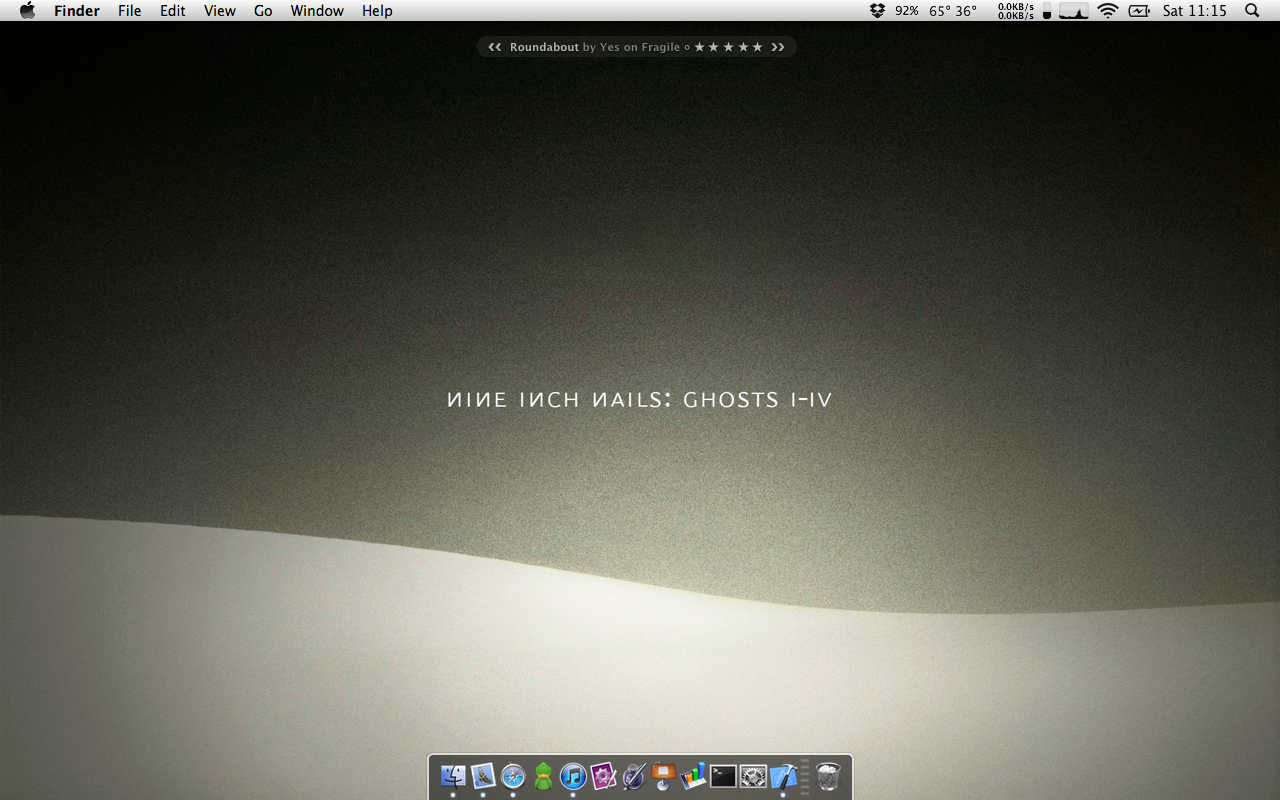Launch Xcode hammer and blueprint icon
Image resolution: width=1280 pixels, height=800 pixels.
pos(783,775)
